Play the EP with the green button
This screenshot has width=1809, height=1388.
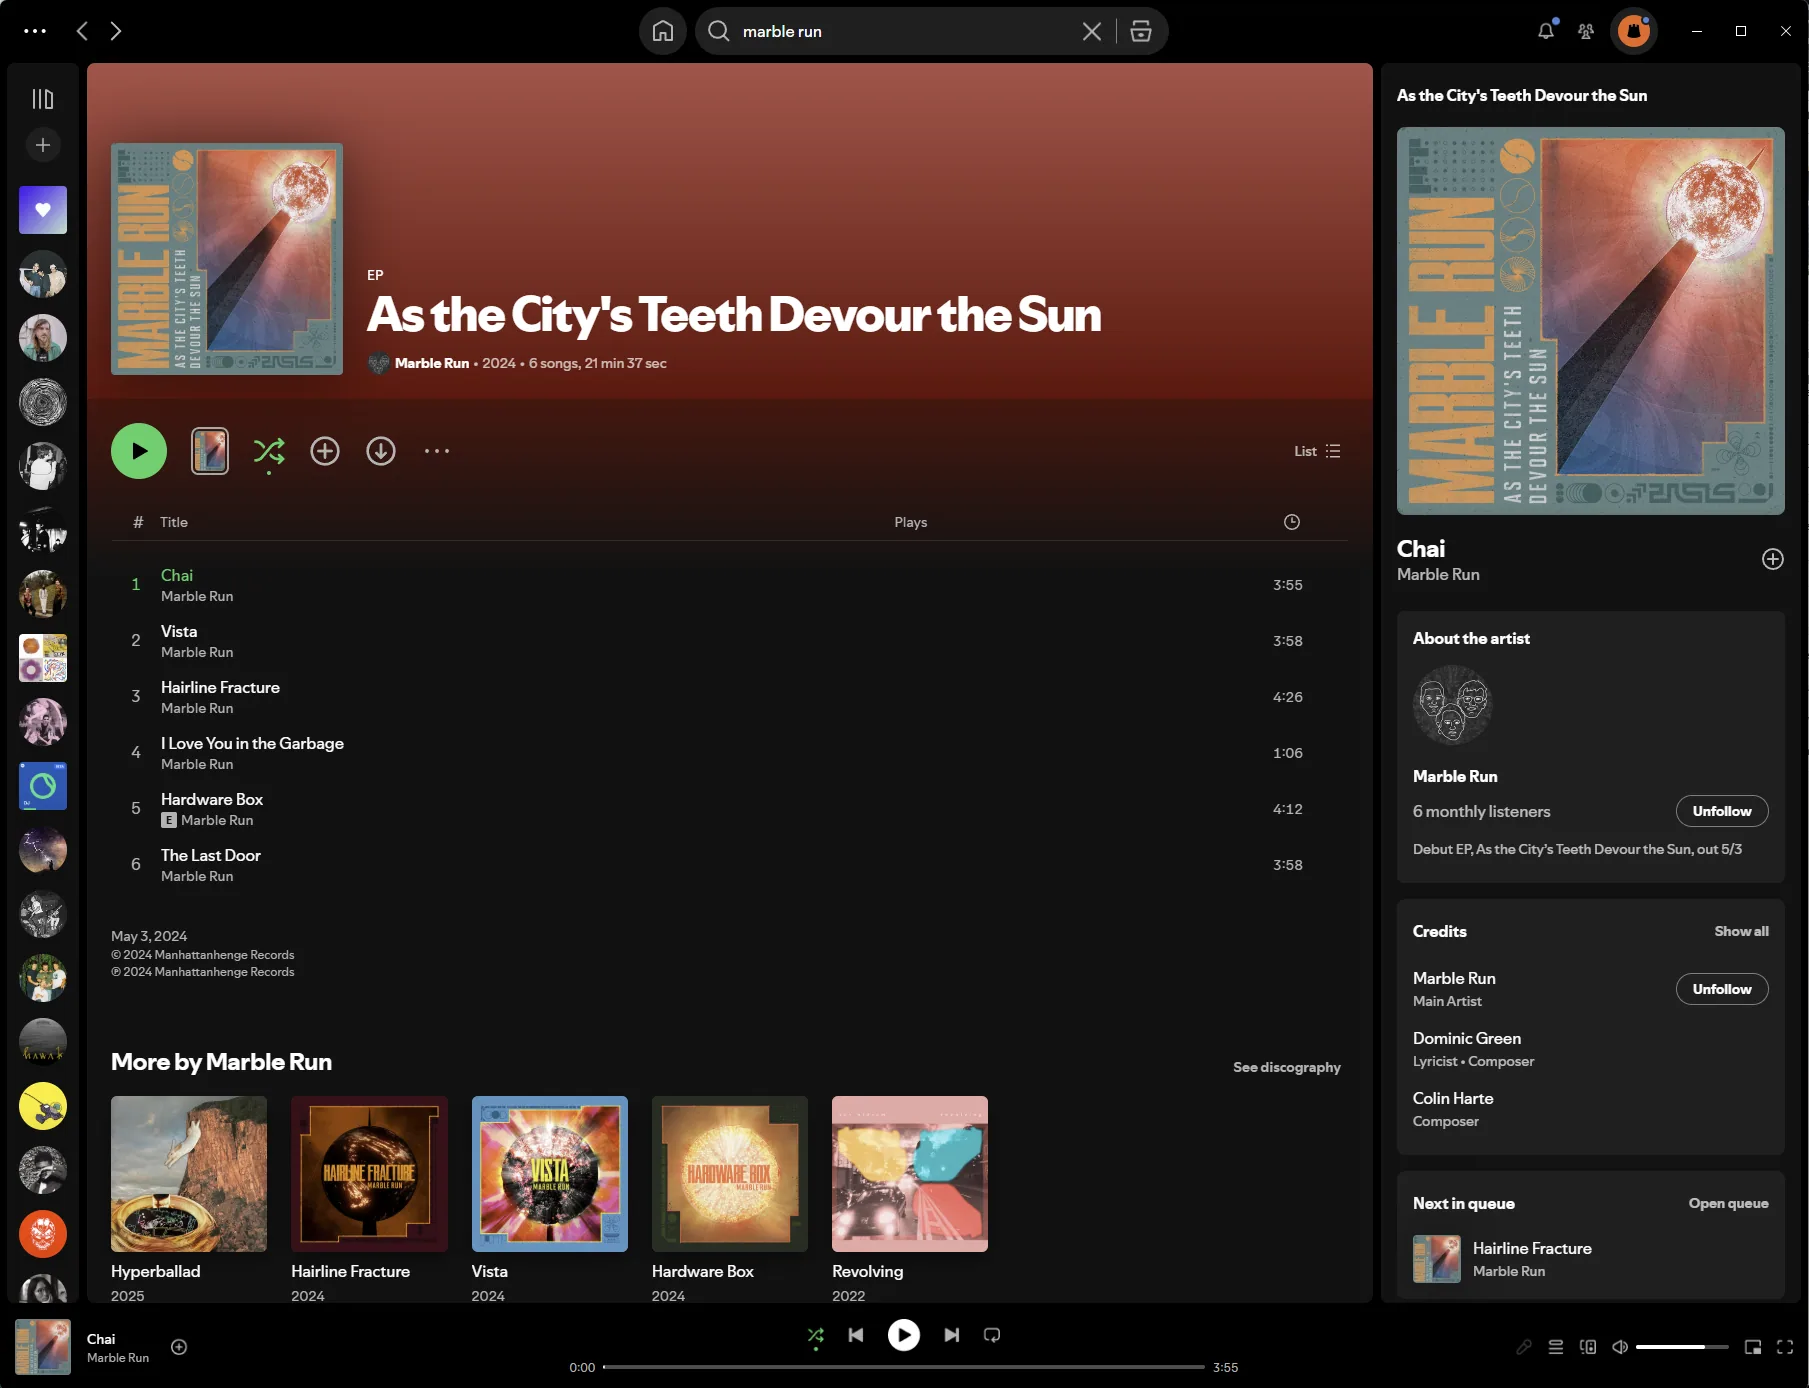tap(139, 451)
